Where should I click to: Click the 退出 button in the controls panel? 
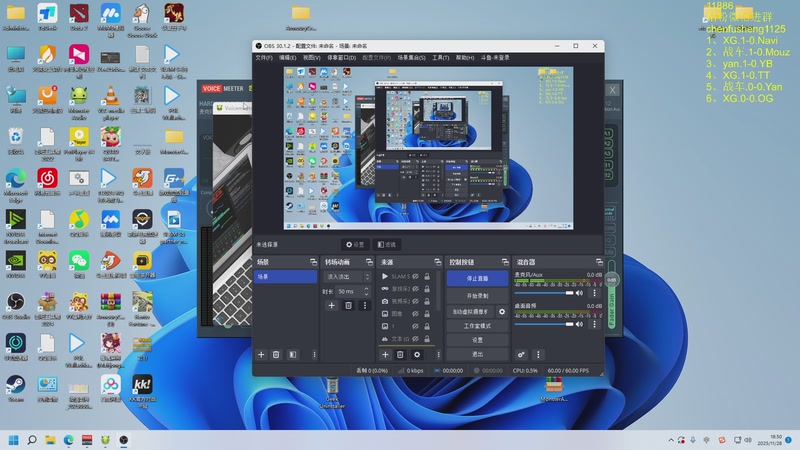click(478, 354)
